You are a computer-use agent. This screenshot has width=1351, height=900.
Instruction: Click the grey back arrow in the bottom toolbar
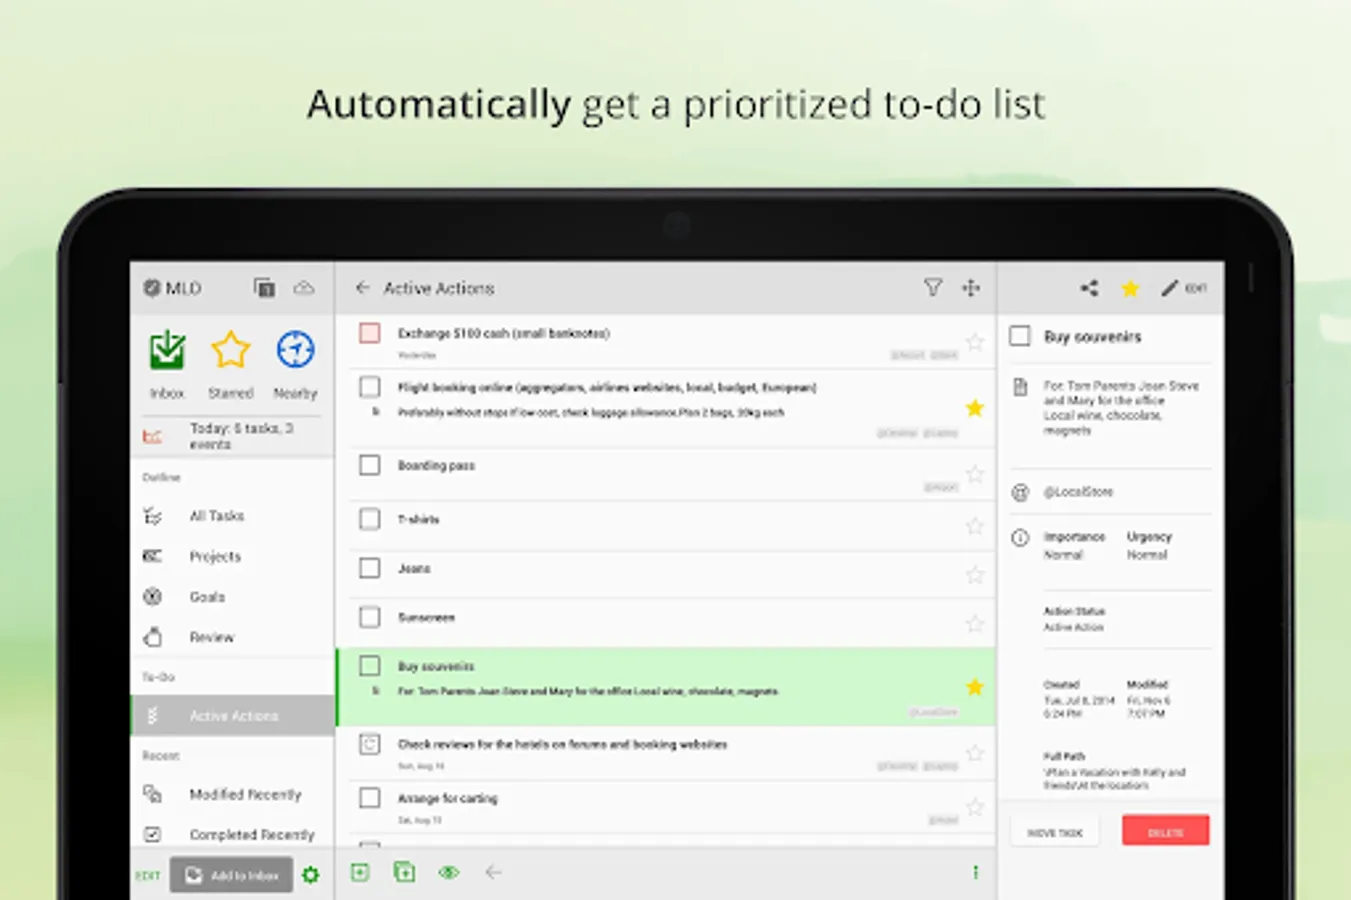pyautogui.click(x=493, y=872)
